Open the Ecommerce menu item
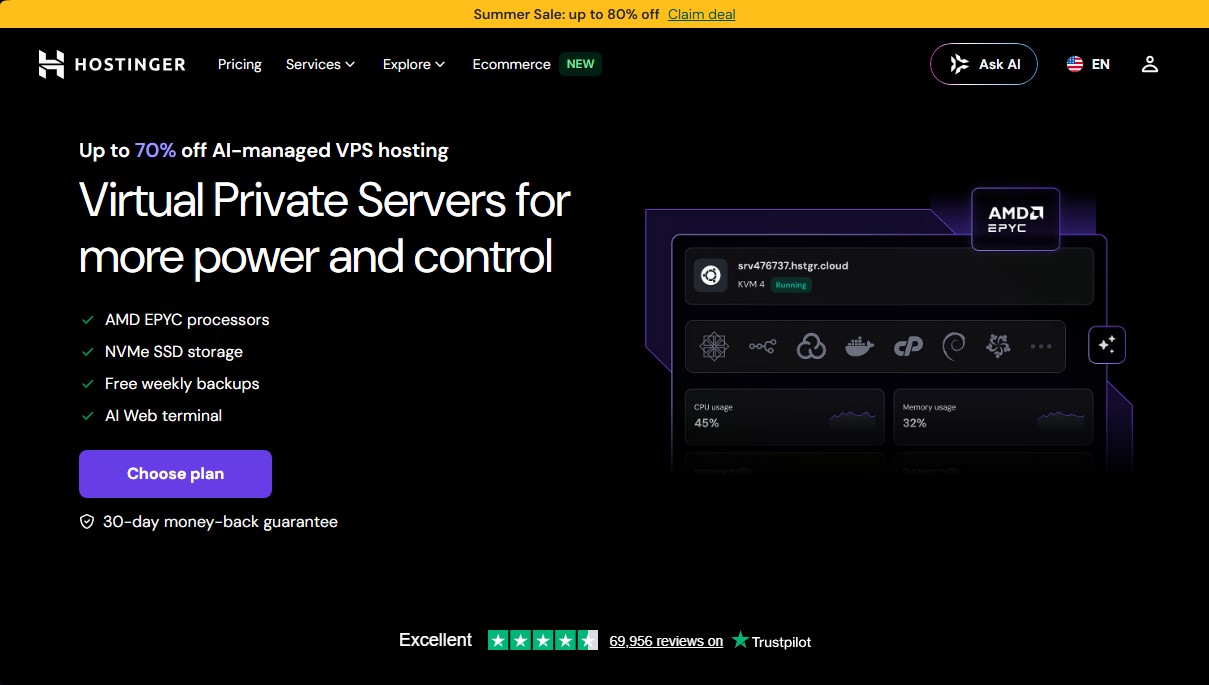Viewport: 1209px width, 685px height. click(512, 64)
